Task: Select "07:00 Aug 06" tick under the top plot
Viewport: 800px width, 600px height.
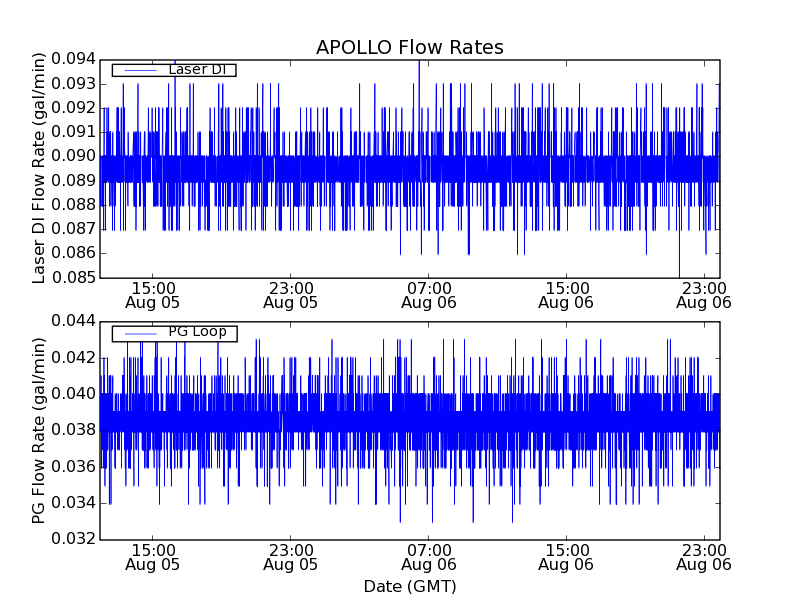Action: pyautogui.click(x=428, y=294)
